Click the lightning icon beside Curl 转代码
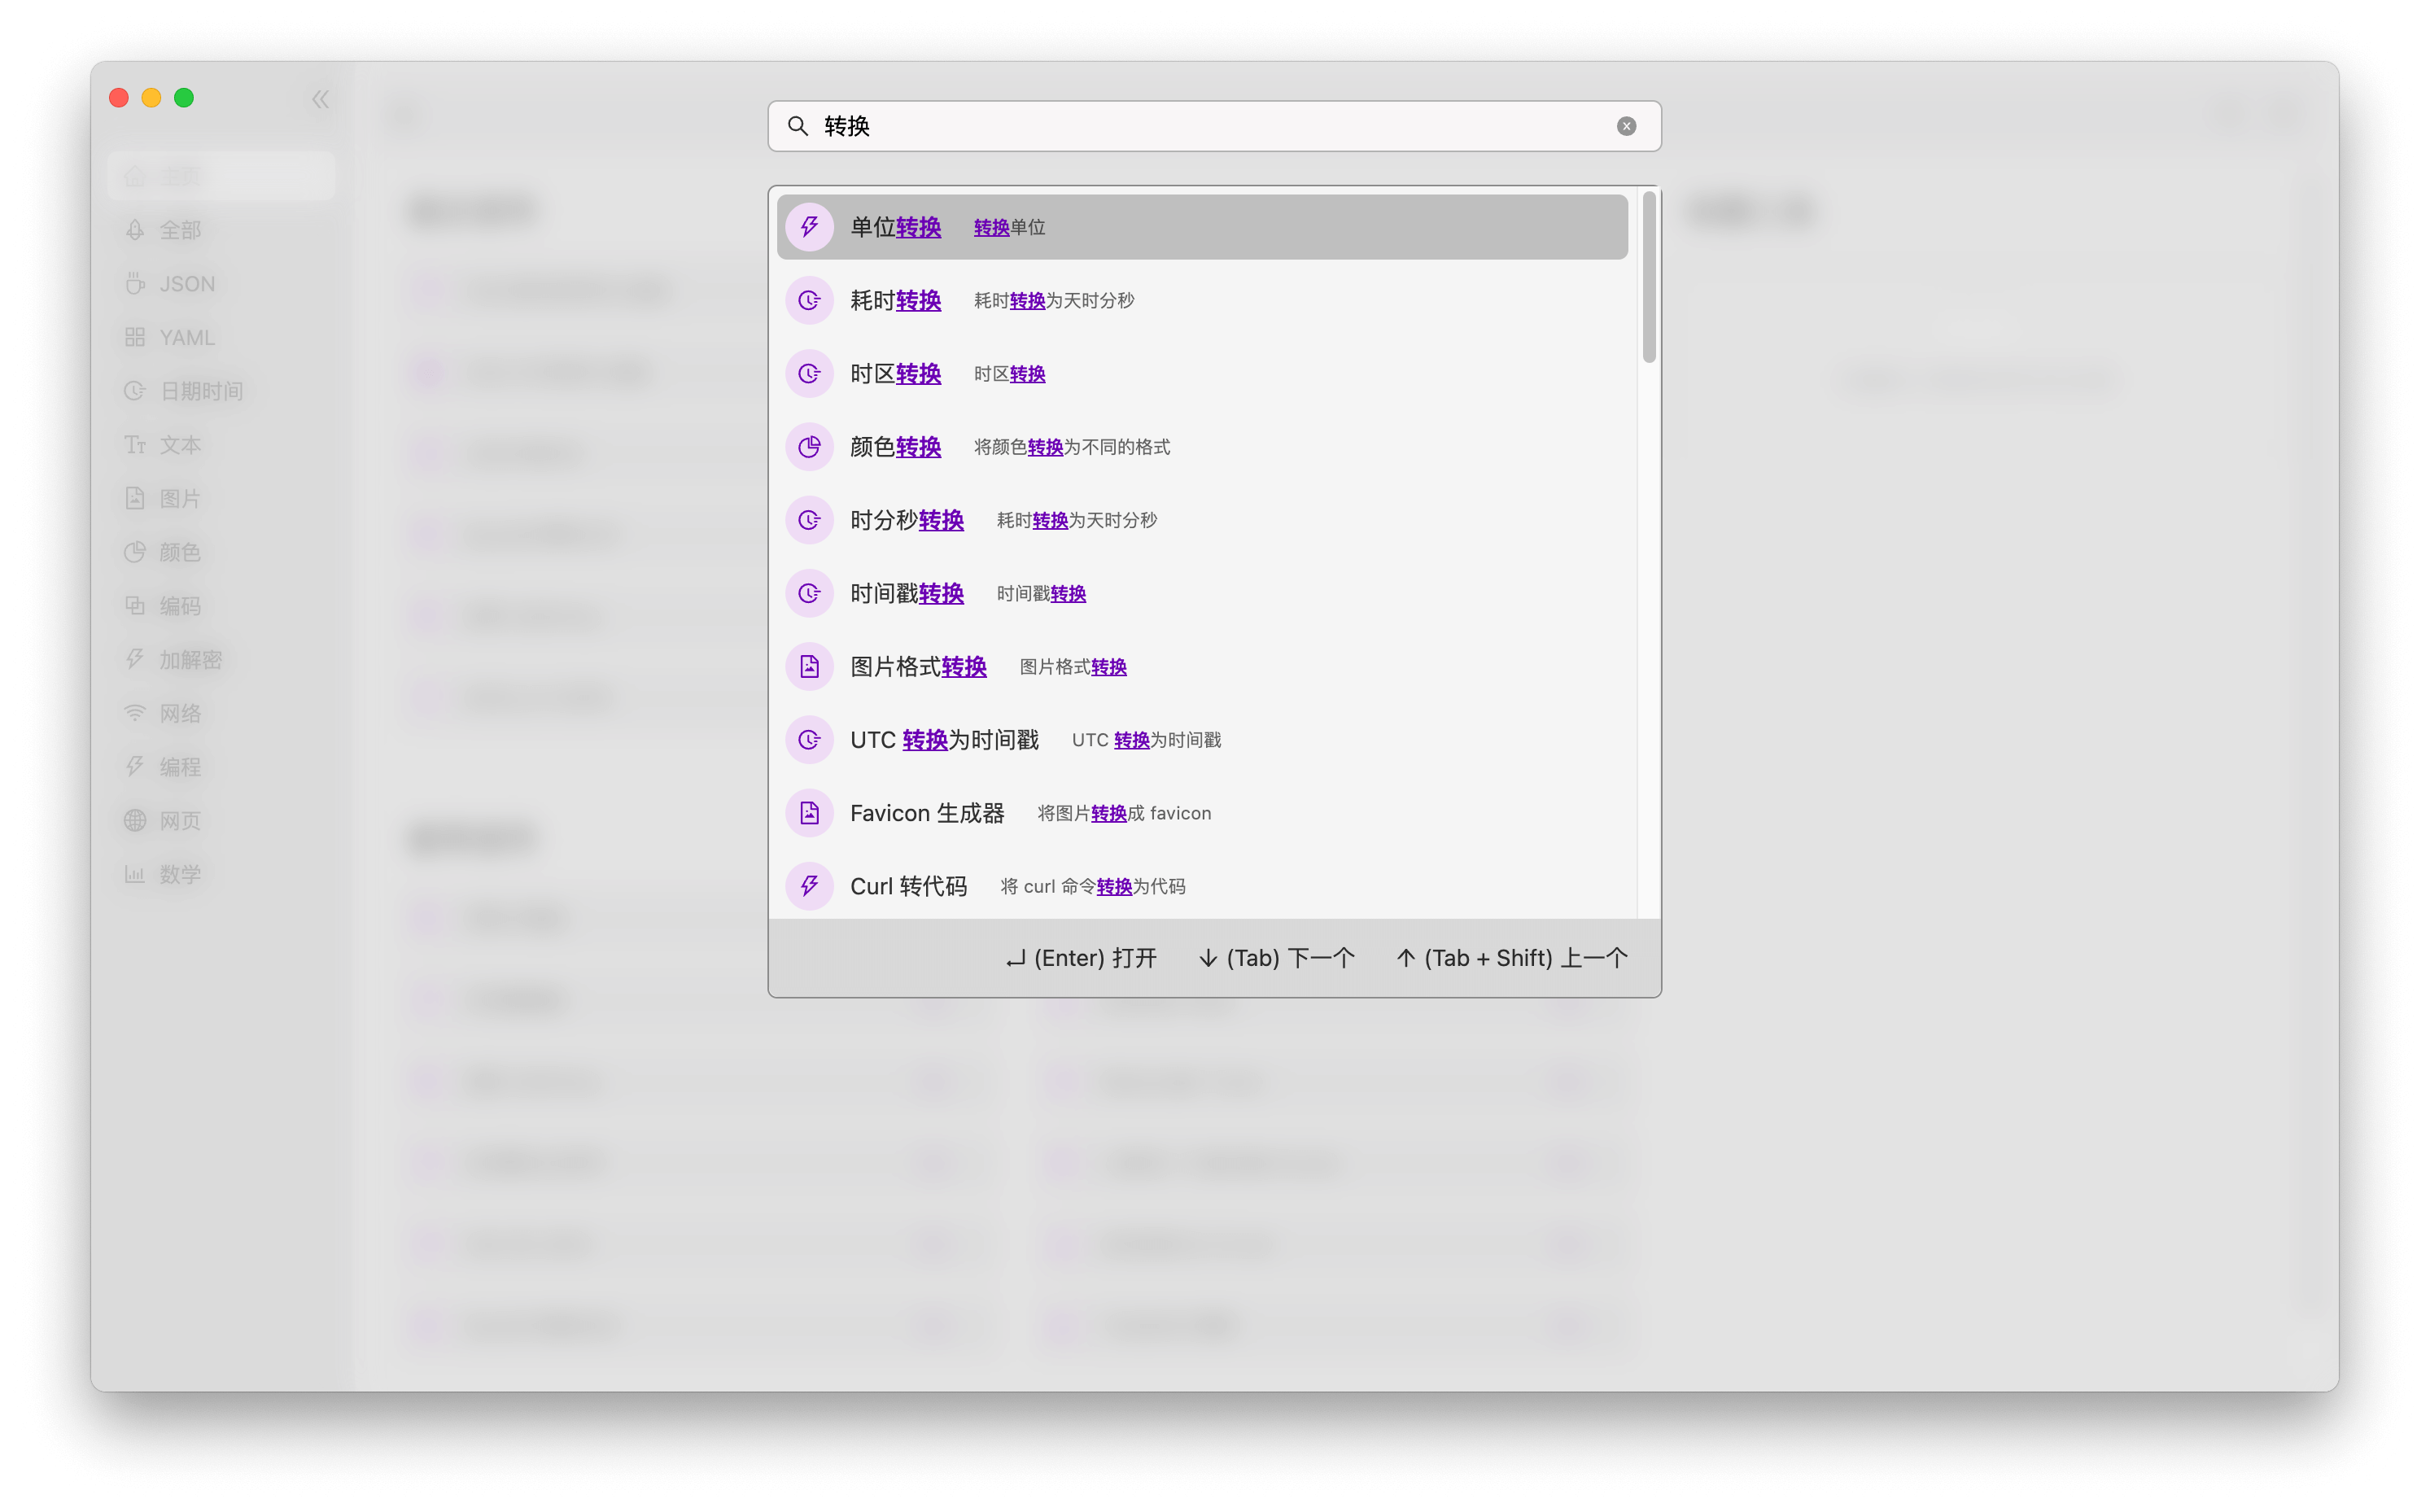Image resolution: width=2430 pixels, height=1512 pixels. click(x=809, y=886)
